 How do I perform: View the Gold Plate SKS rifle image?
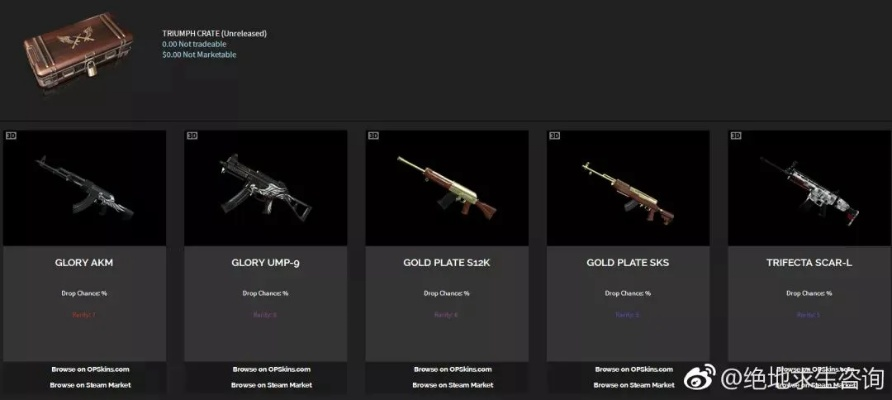click(628, 188)
